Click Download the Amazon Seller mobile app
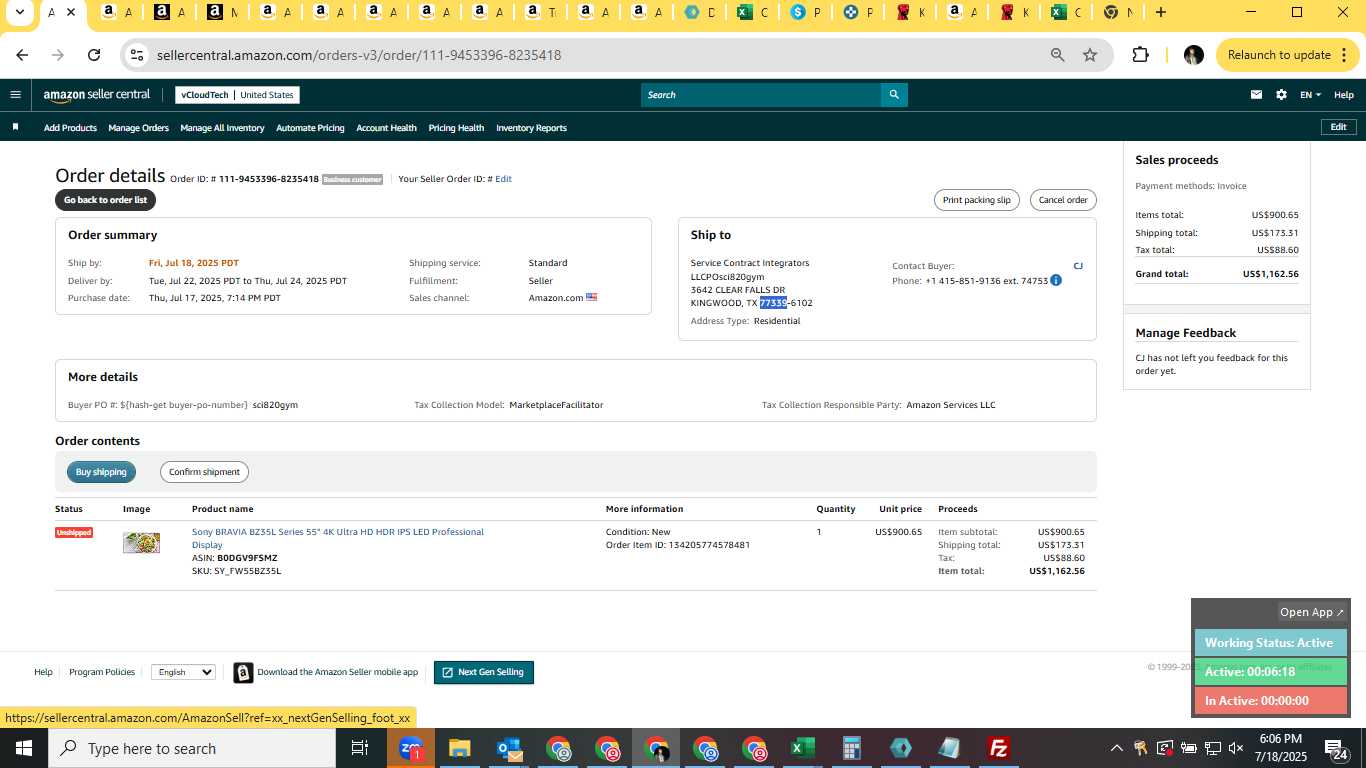The image size is (1366, 768). [337, 672]
